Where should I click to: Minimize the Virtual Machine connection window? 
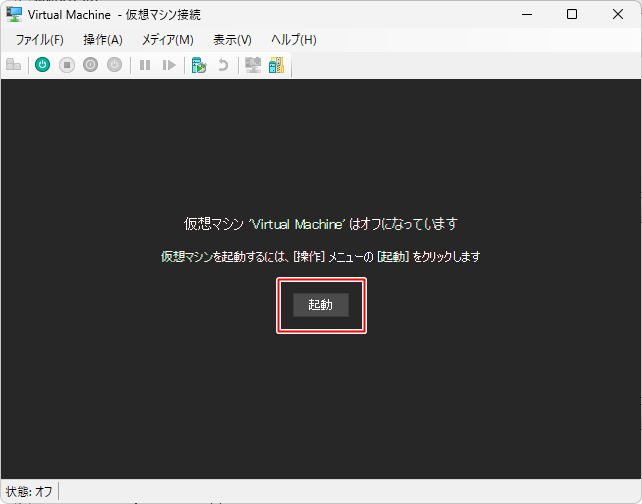tap(526, 14)
